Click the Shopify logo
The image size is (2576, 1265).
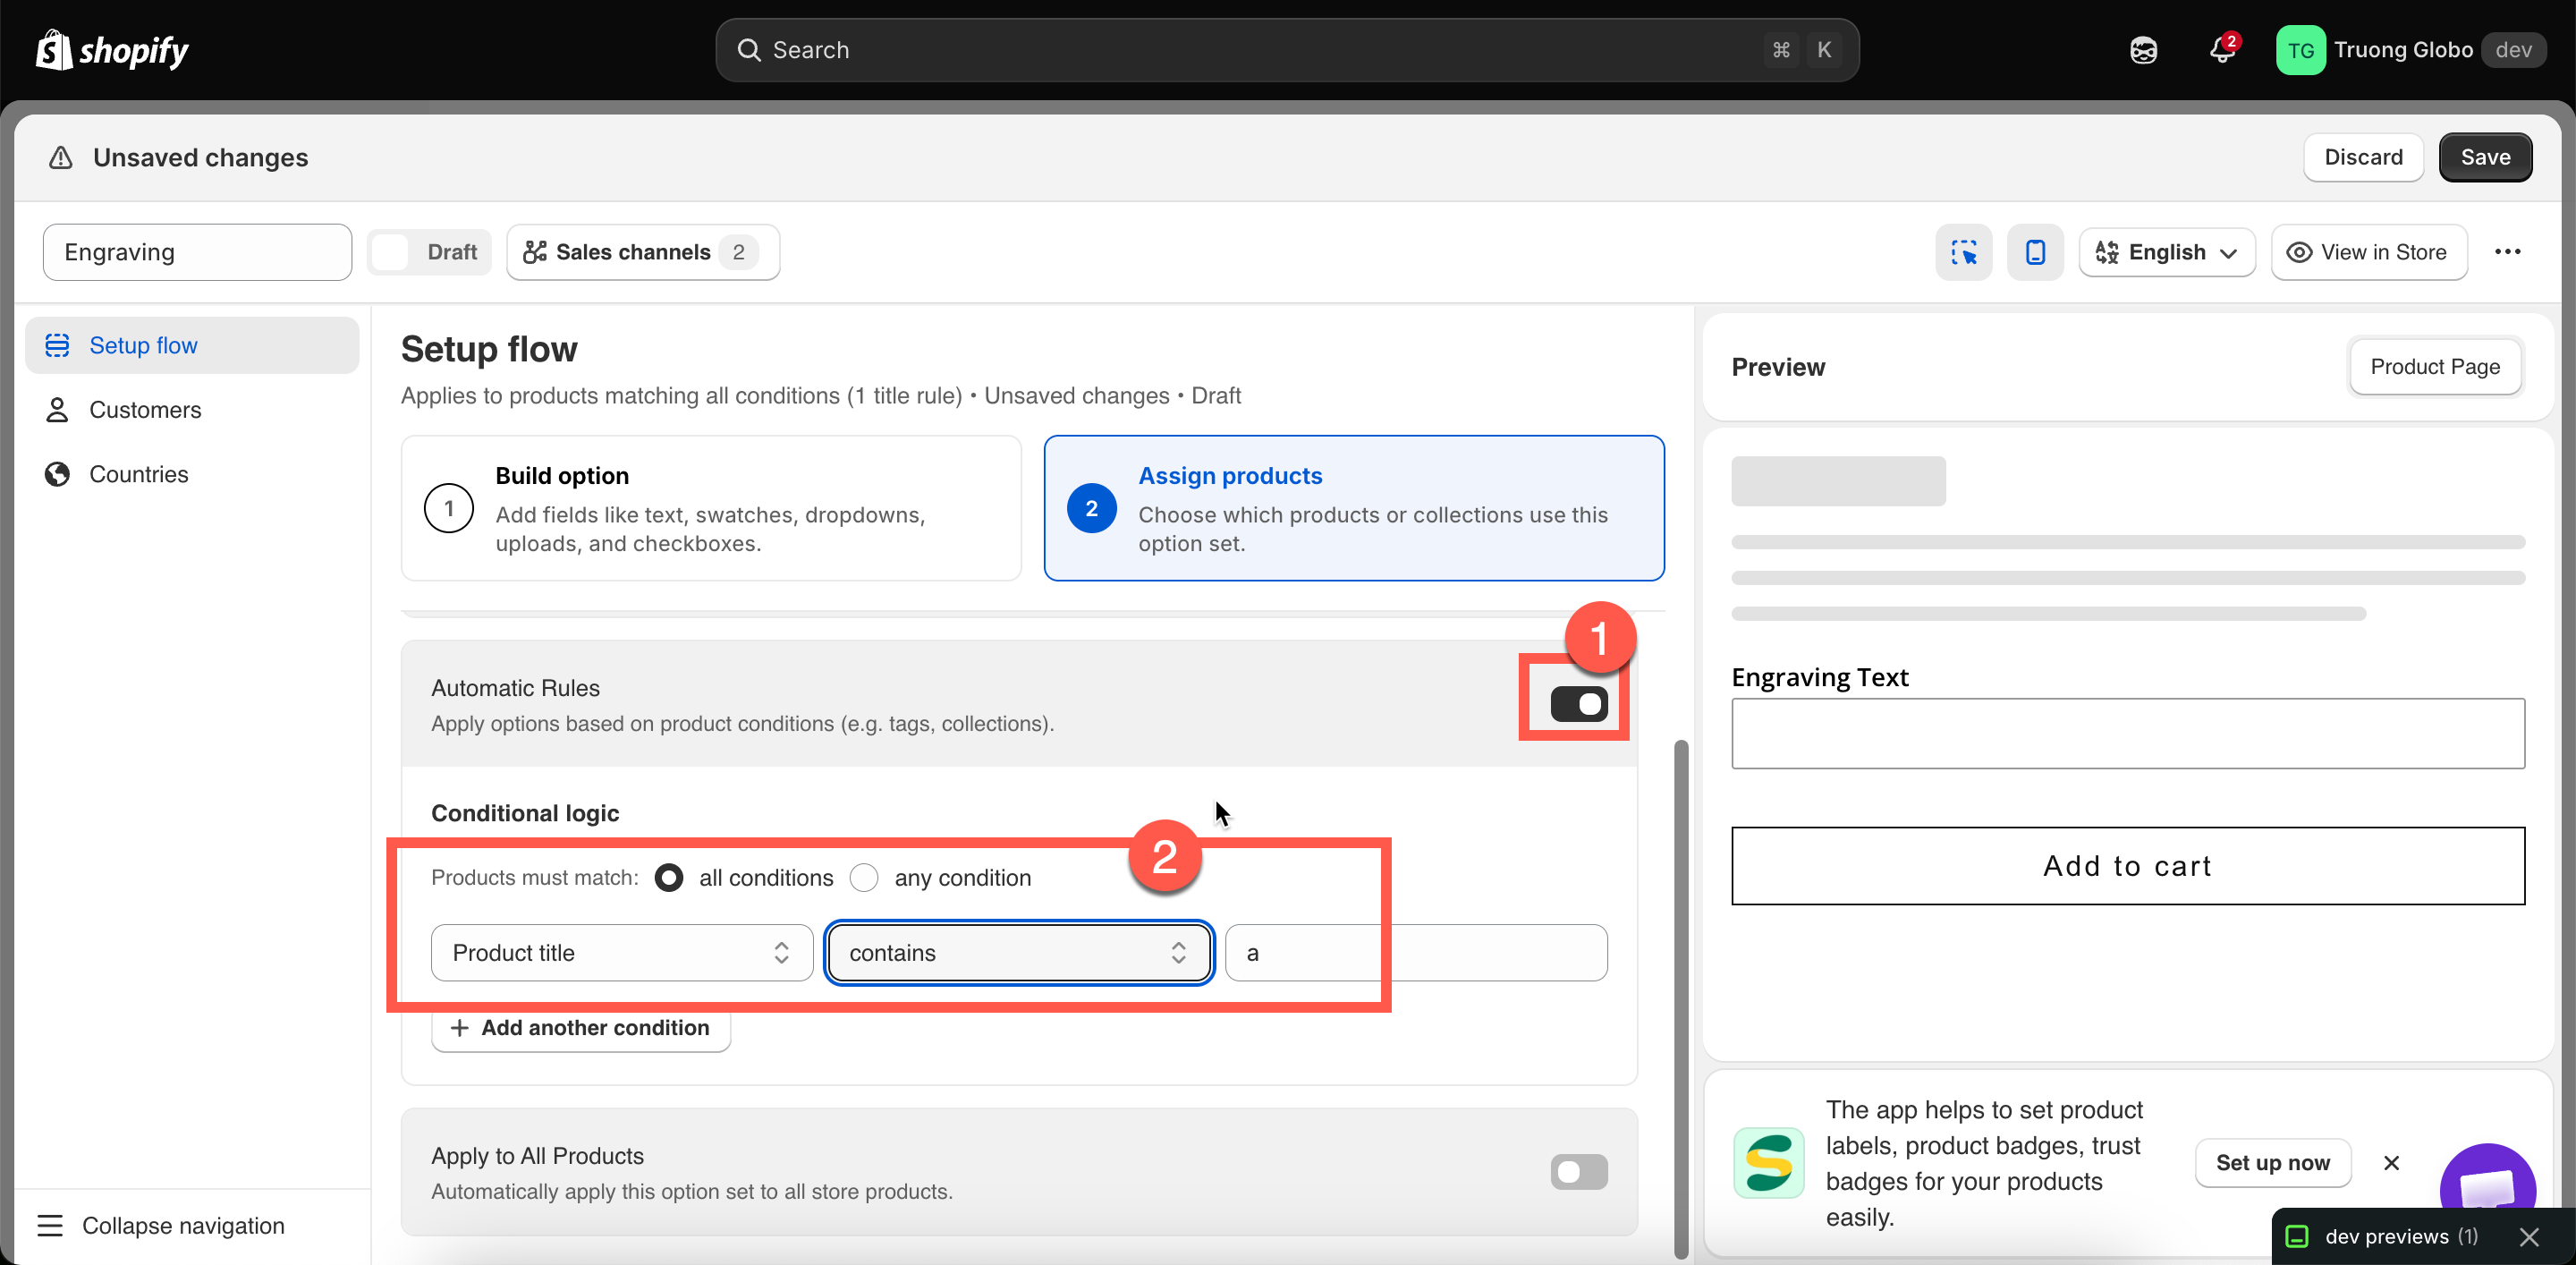(x=112, y=50)
